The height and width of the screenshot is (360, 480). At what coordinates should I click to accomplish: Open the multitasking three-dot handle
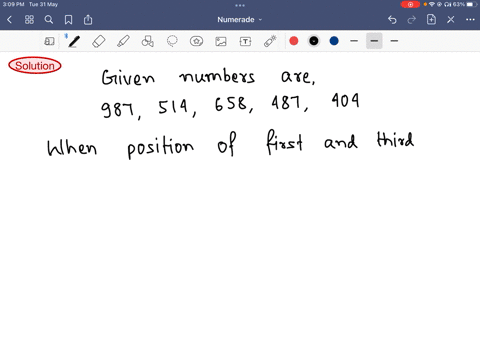tap(240, 5)
